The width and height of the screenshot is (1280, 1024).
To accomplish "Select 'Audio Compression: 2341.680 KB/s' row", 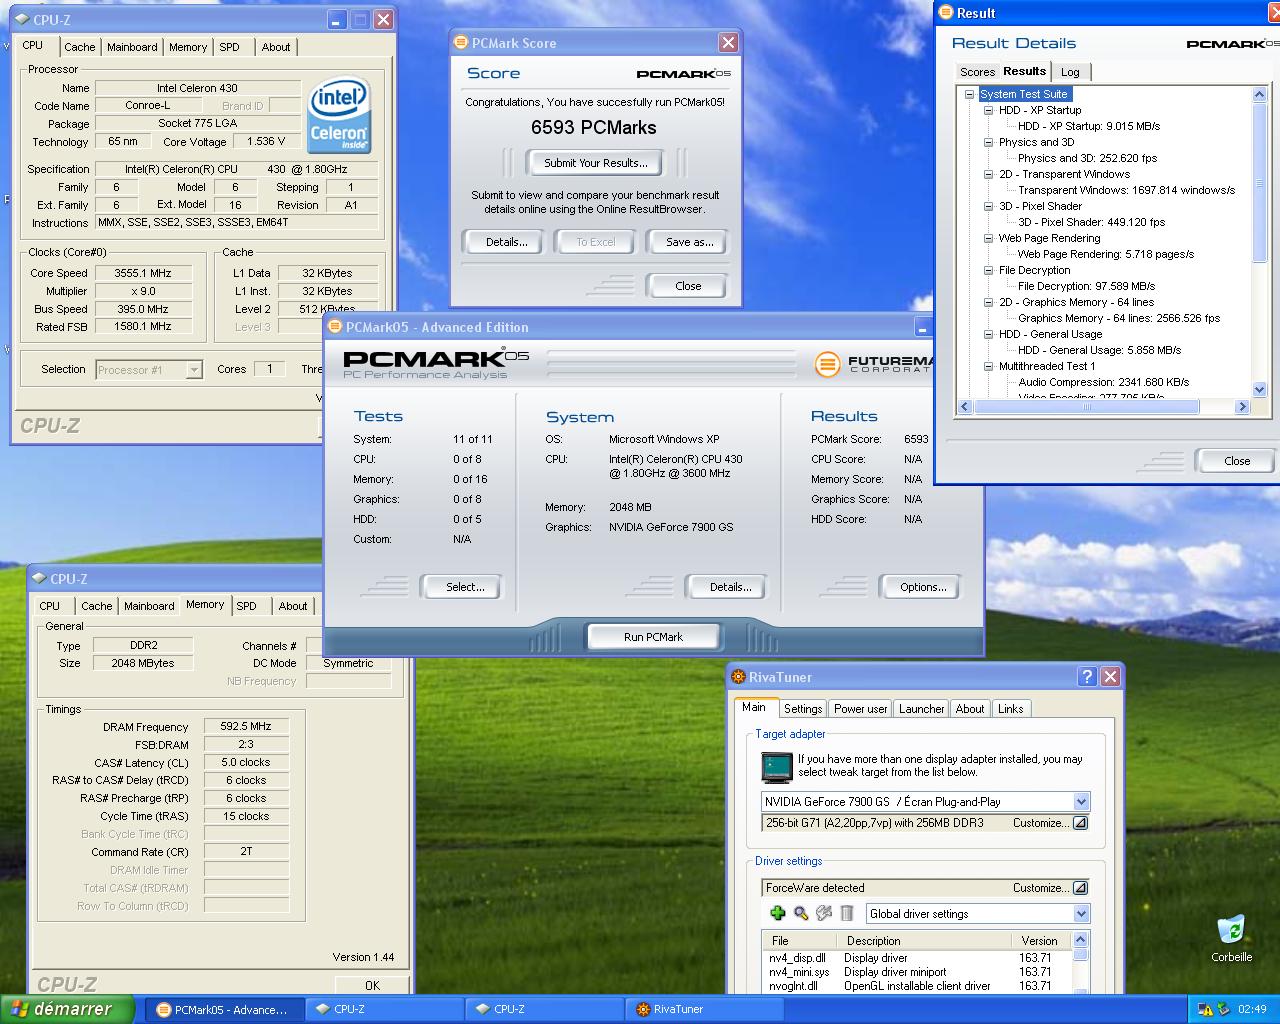I will click(1103, 382).
